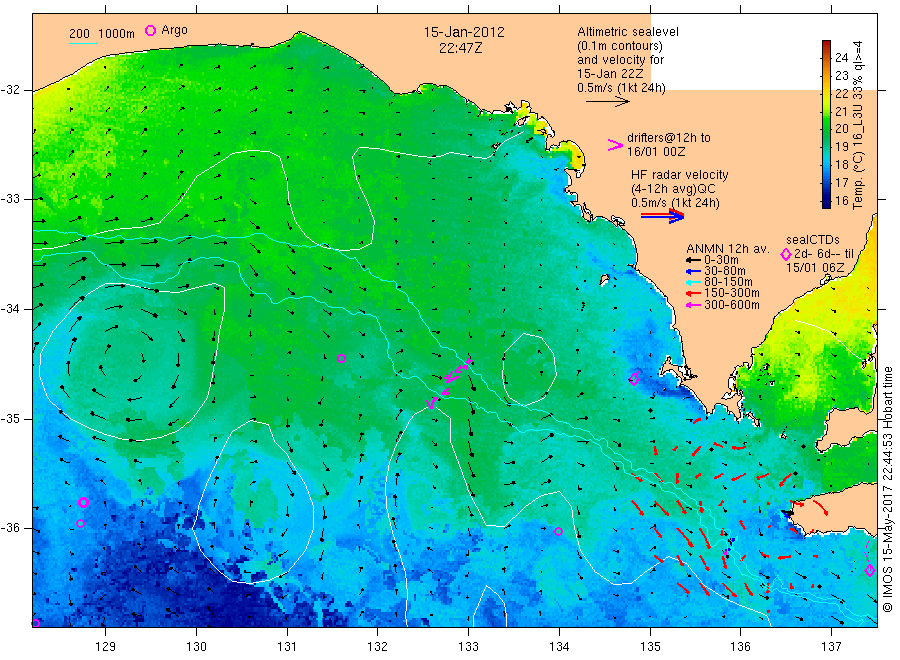The image size is (900, 660).
Task: Click the 'HF radar velocity' legend text
Action: coord(680,174)
